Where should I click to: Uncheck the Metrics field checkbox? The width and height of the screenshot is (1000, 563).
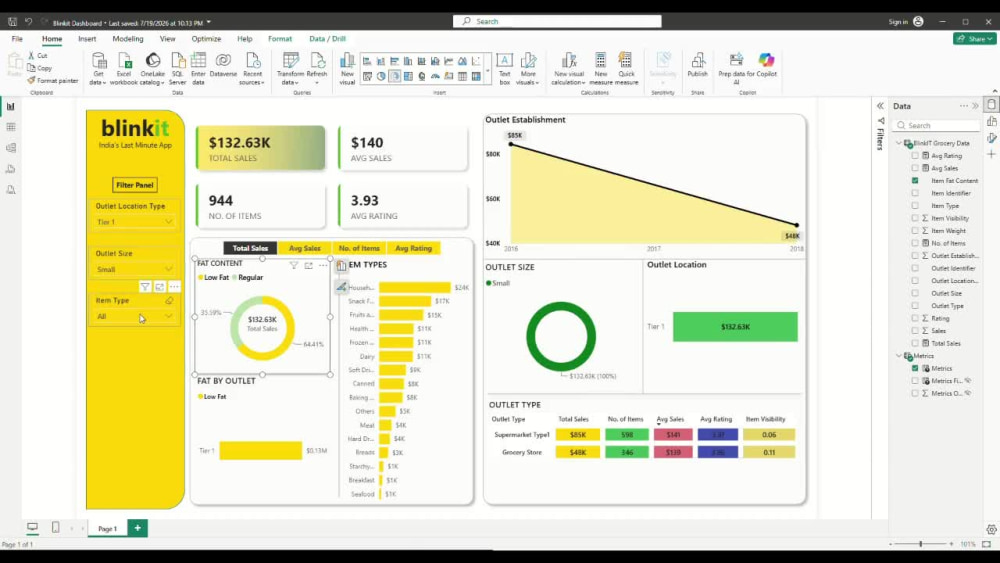click(x=915, y=369)
